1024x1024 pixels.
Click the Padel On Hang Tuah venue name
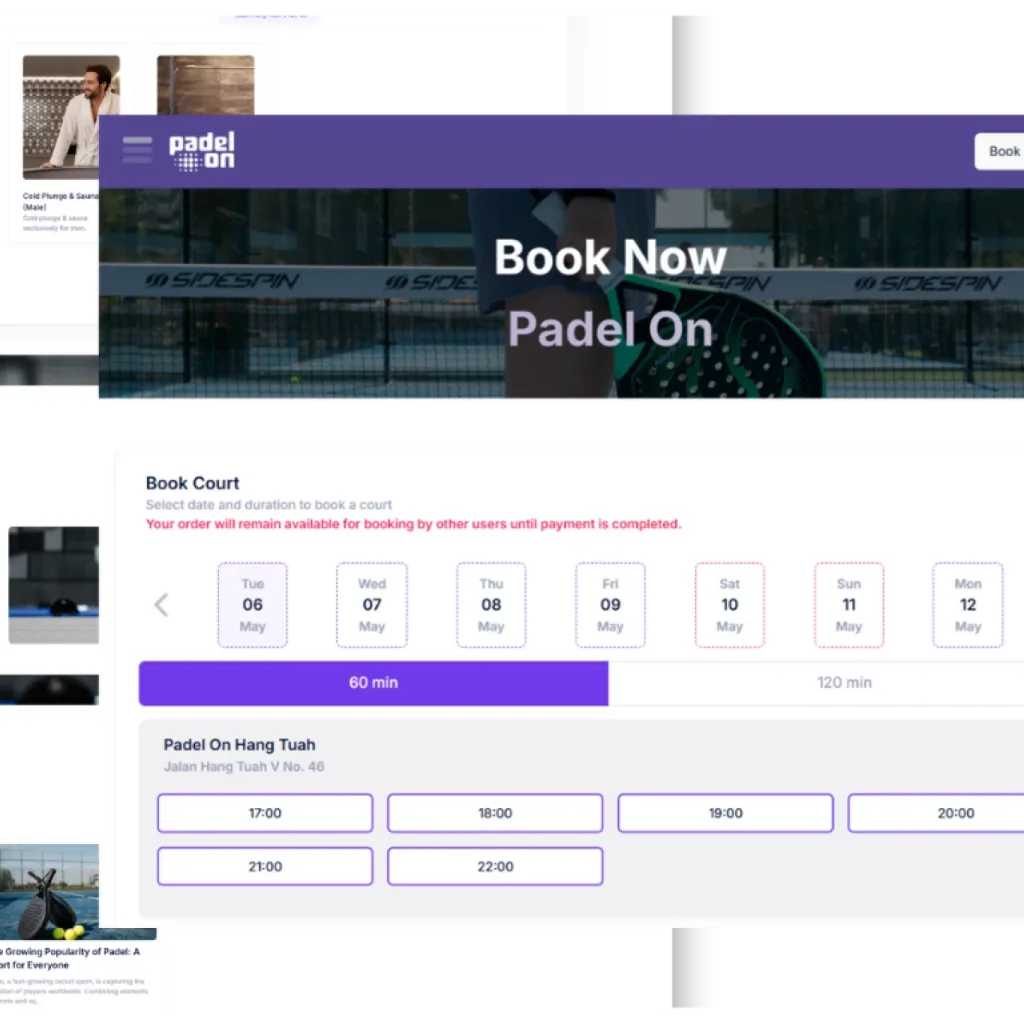[x=239, y=744]
